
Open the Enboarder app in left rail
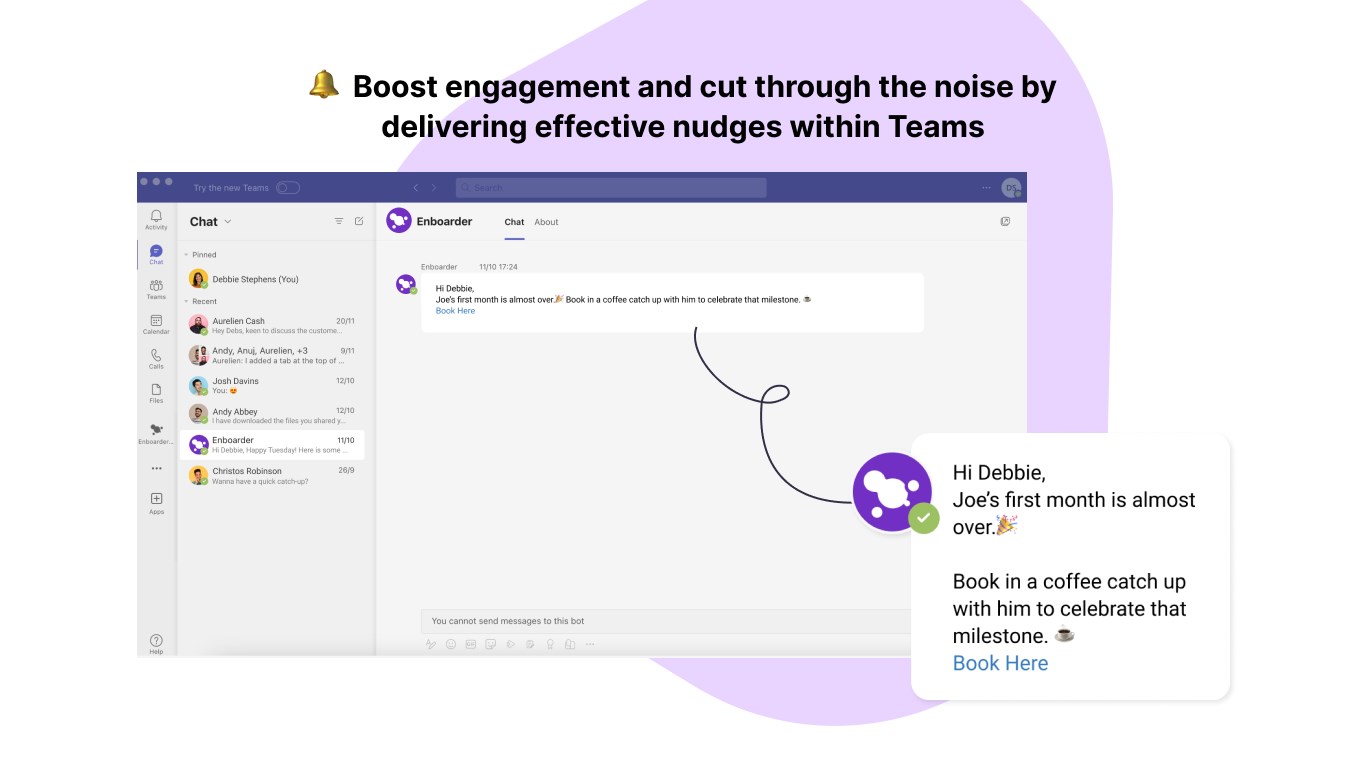[156, 433]
